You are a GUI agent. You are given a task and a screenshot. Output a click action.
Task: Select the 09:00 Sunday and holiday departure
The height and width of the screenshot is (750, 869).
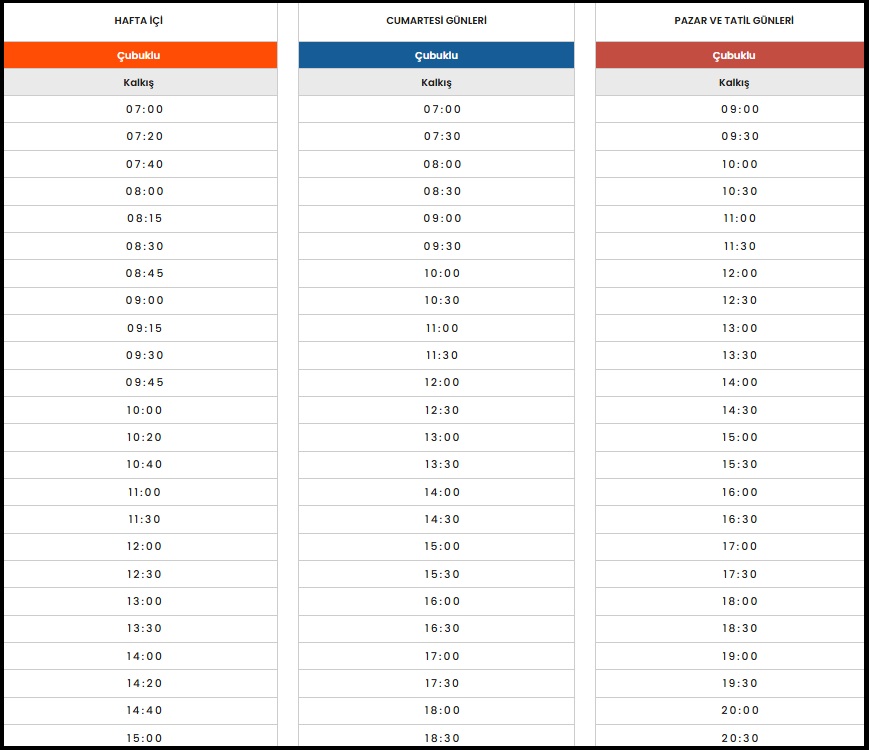tap(740, 110)
